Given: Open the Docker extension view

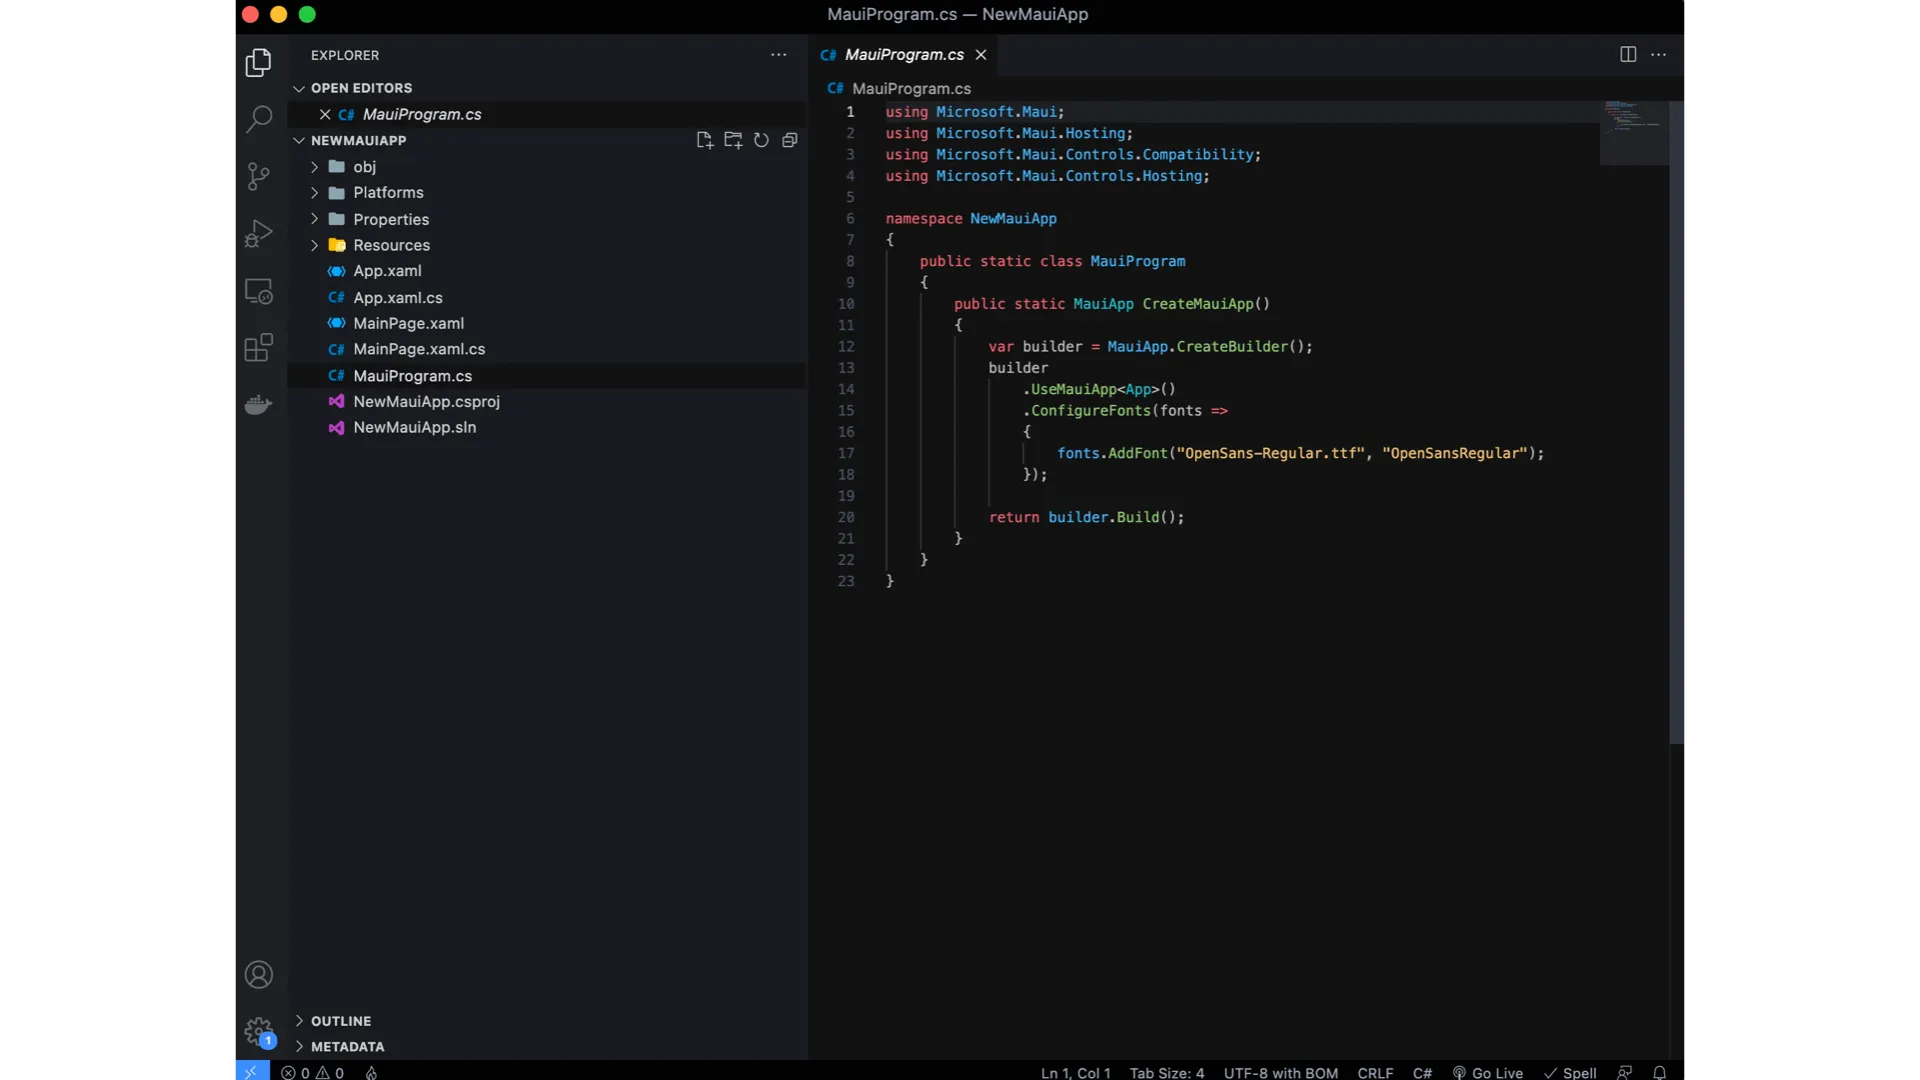Looking at the screenshot, I should coord(258,405).
